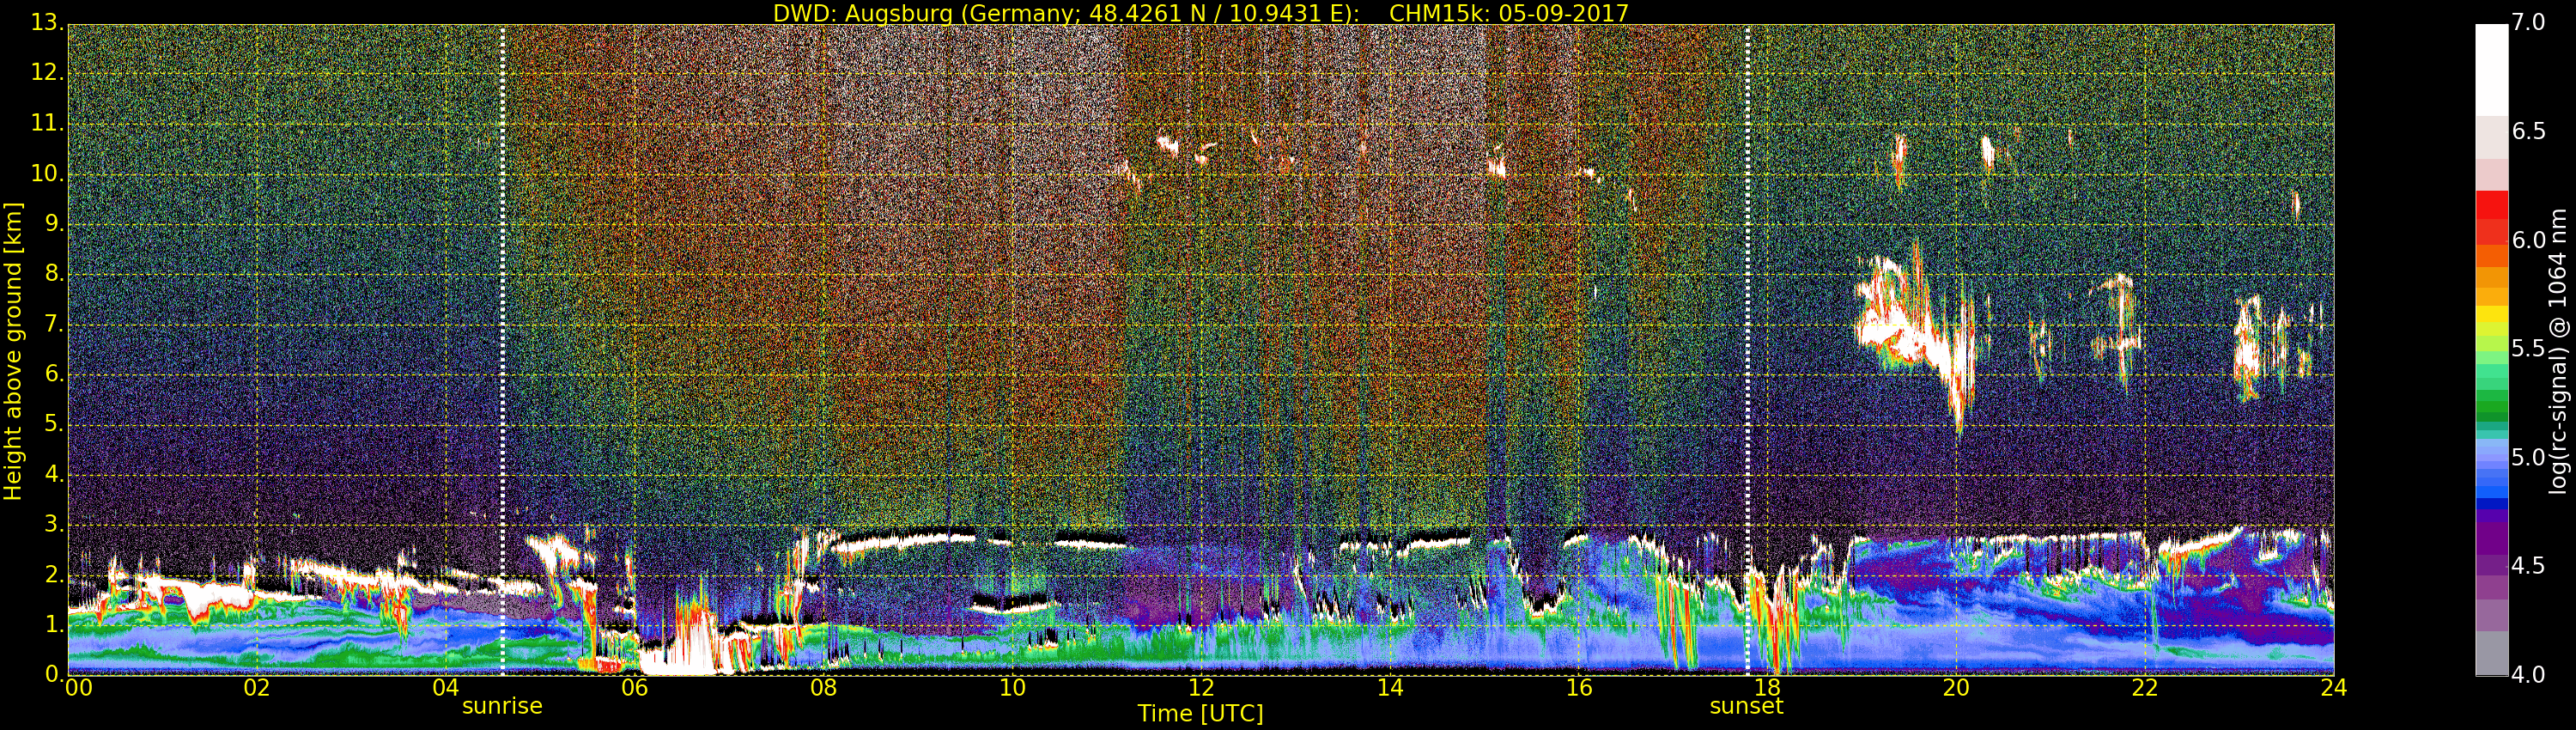Click the time axis tick "04"
2576x730 pixels.
pos(446,688)
